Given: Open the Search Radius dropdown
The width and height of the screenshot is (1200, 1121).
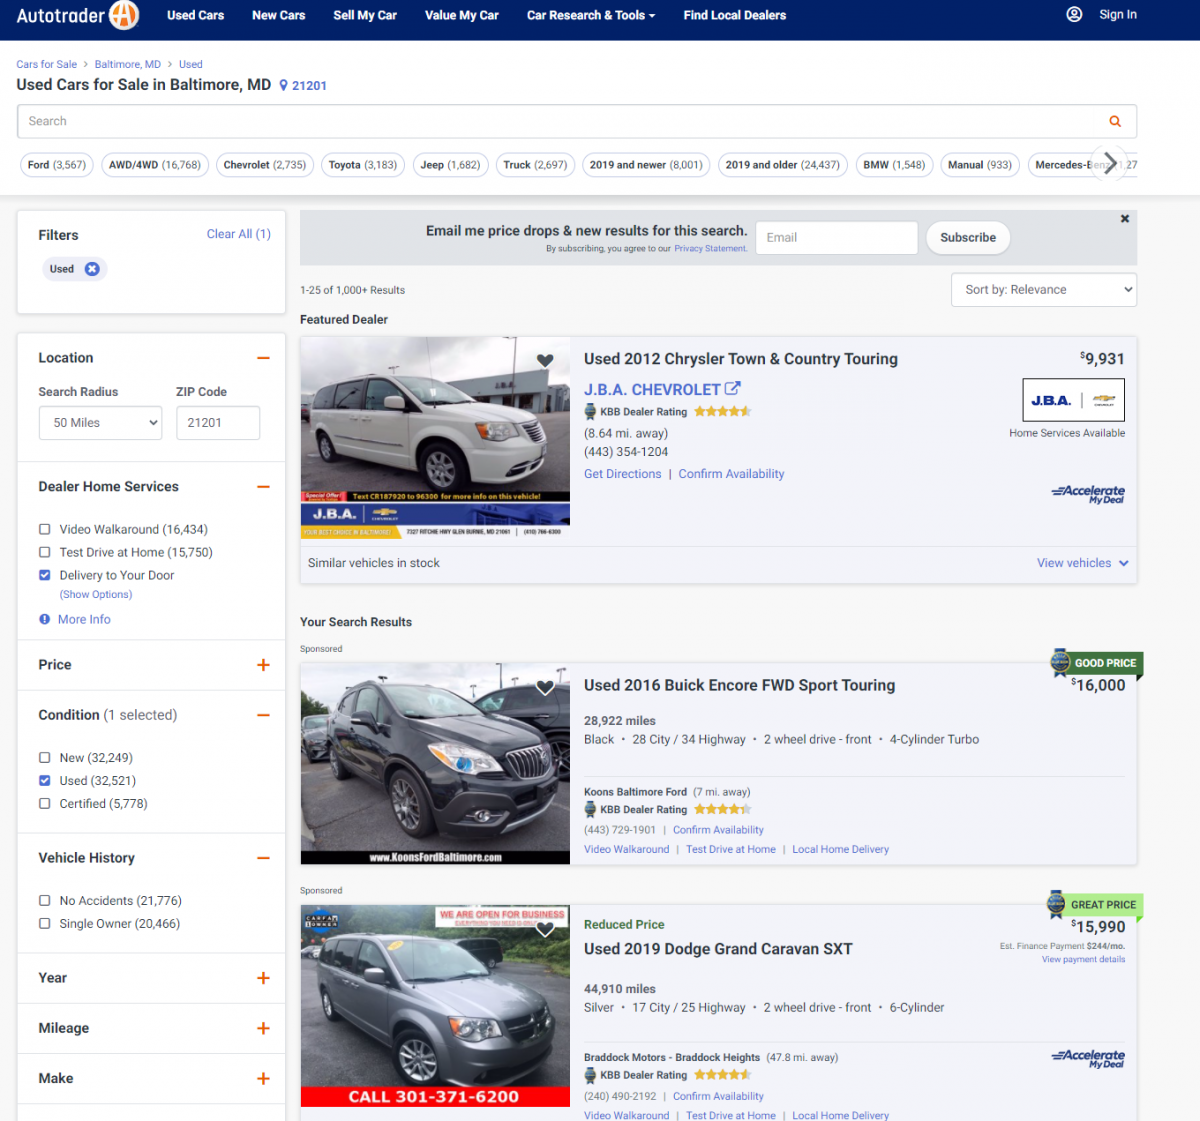Looking at the screenshot, I should [100, 423].
